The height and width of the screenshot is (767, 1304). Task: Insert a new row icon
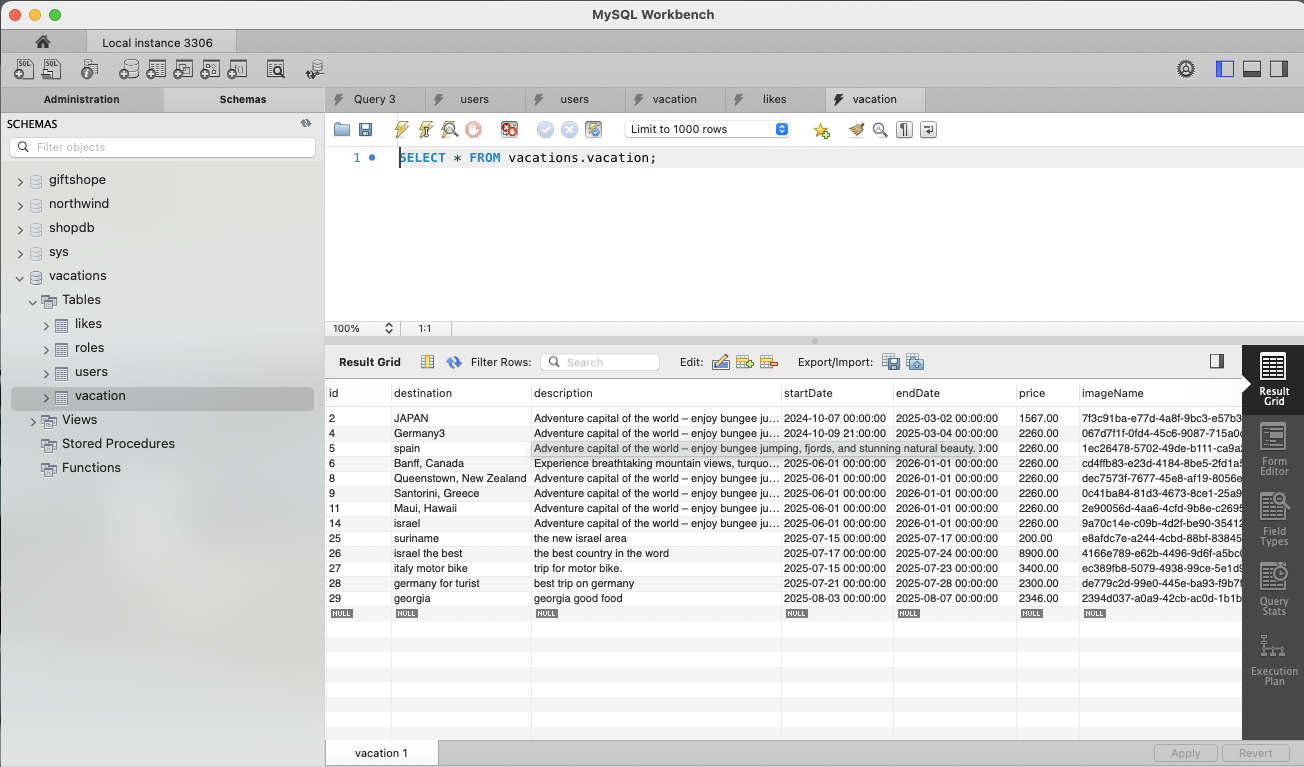(745, 362)
